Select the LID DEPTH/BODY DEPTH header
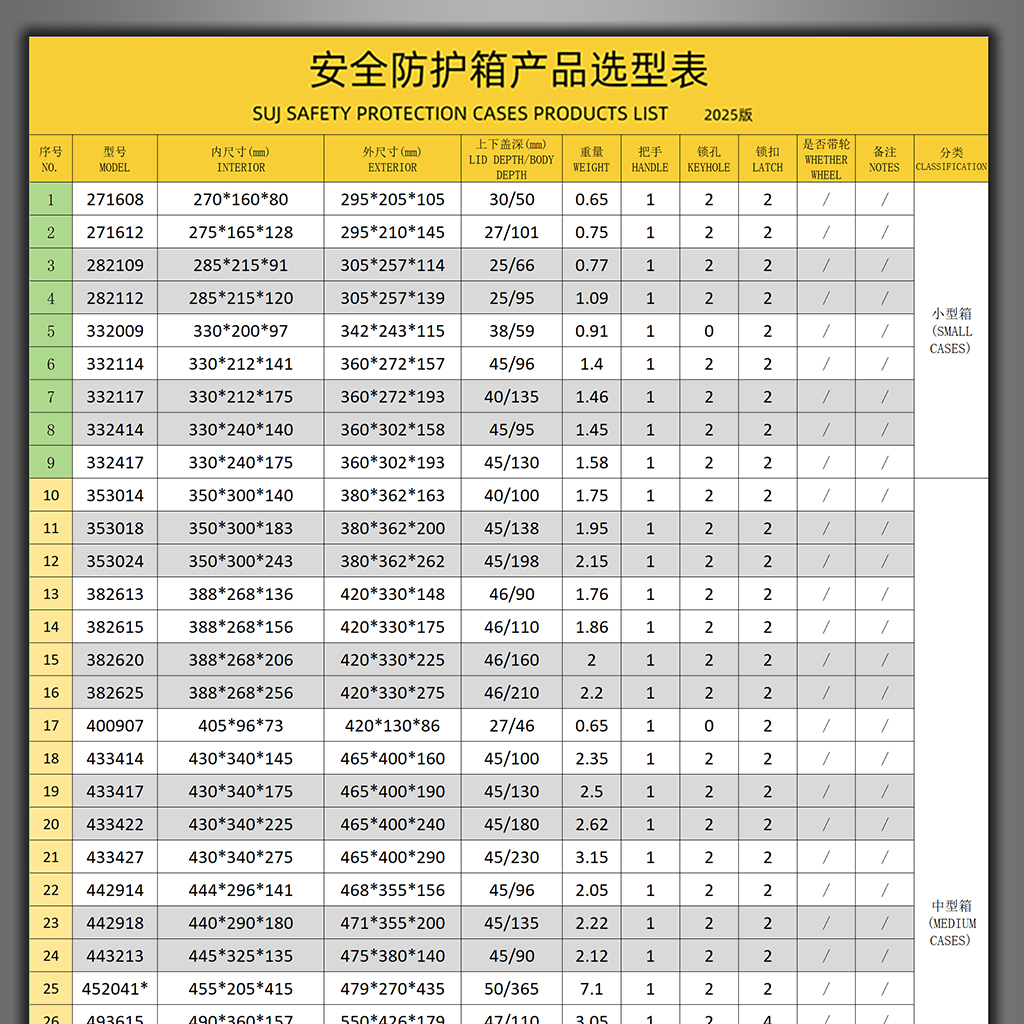Image resolution: width=1024 pixels, height=1024 pixels. (x=511, y=159)
